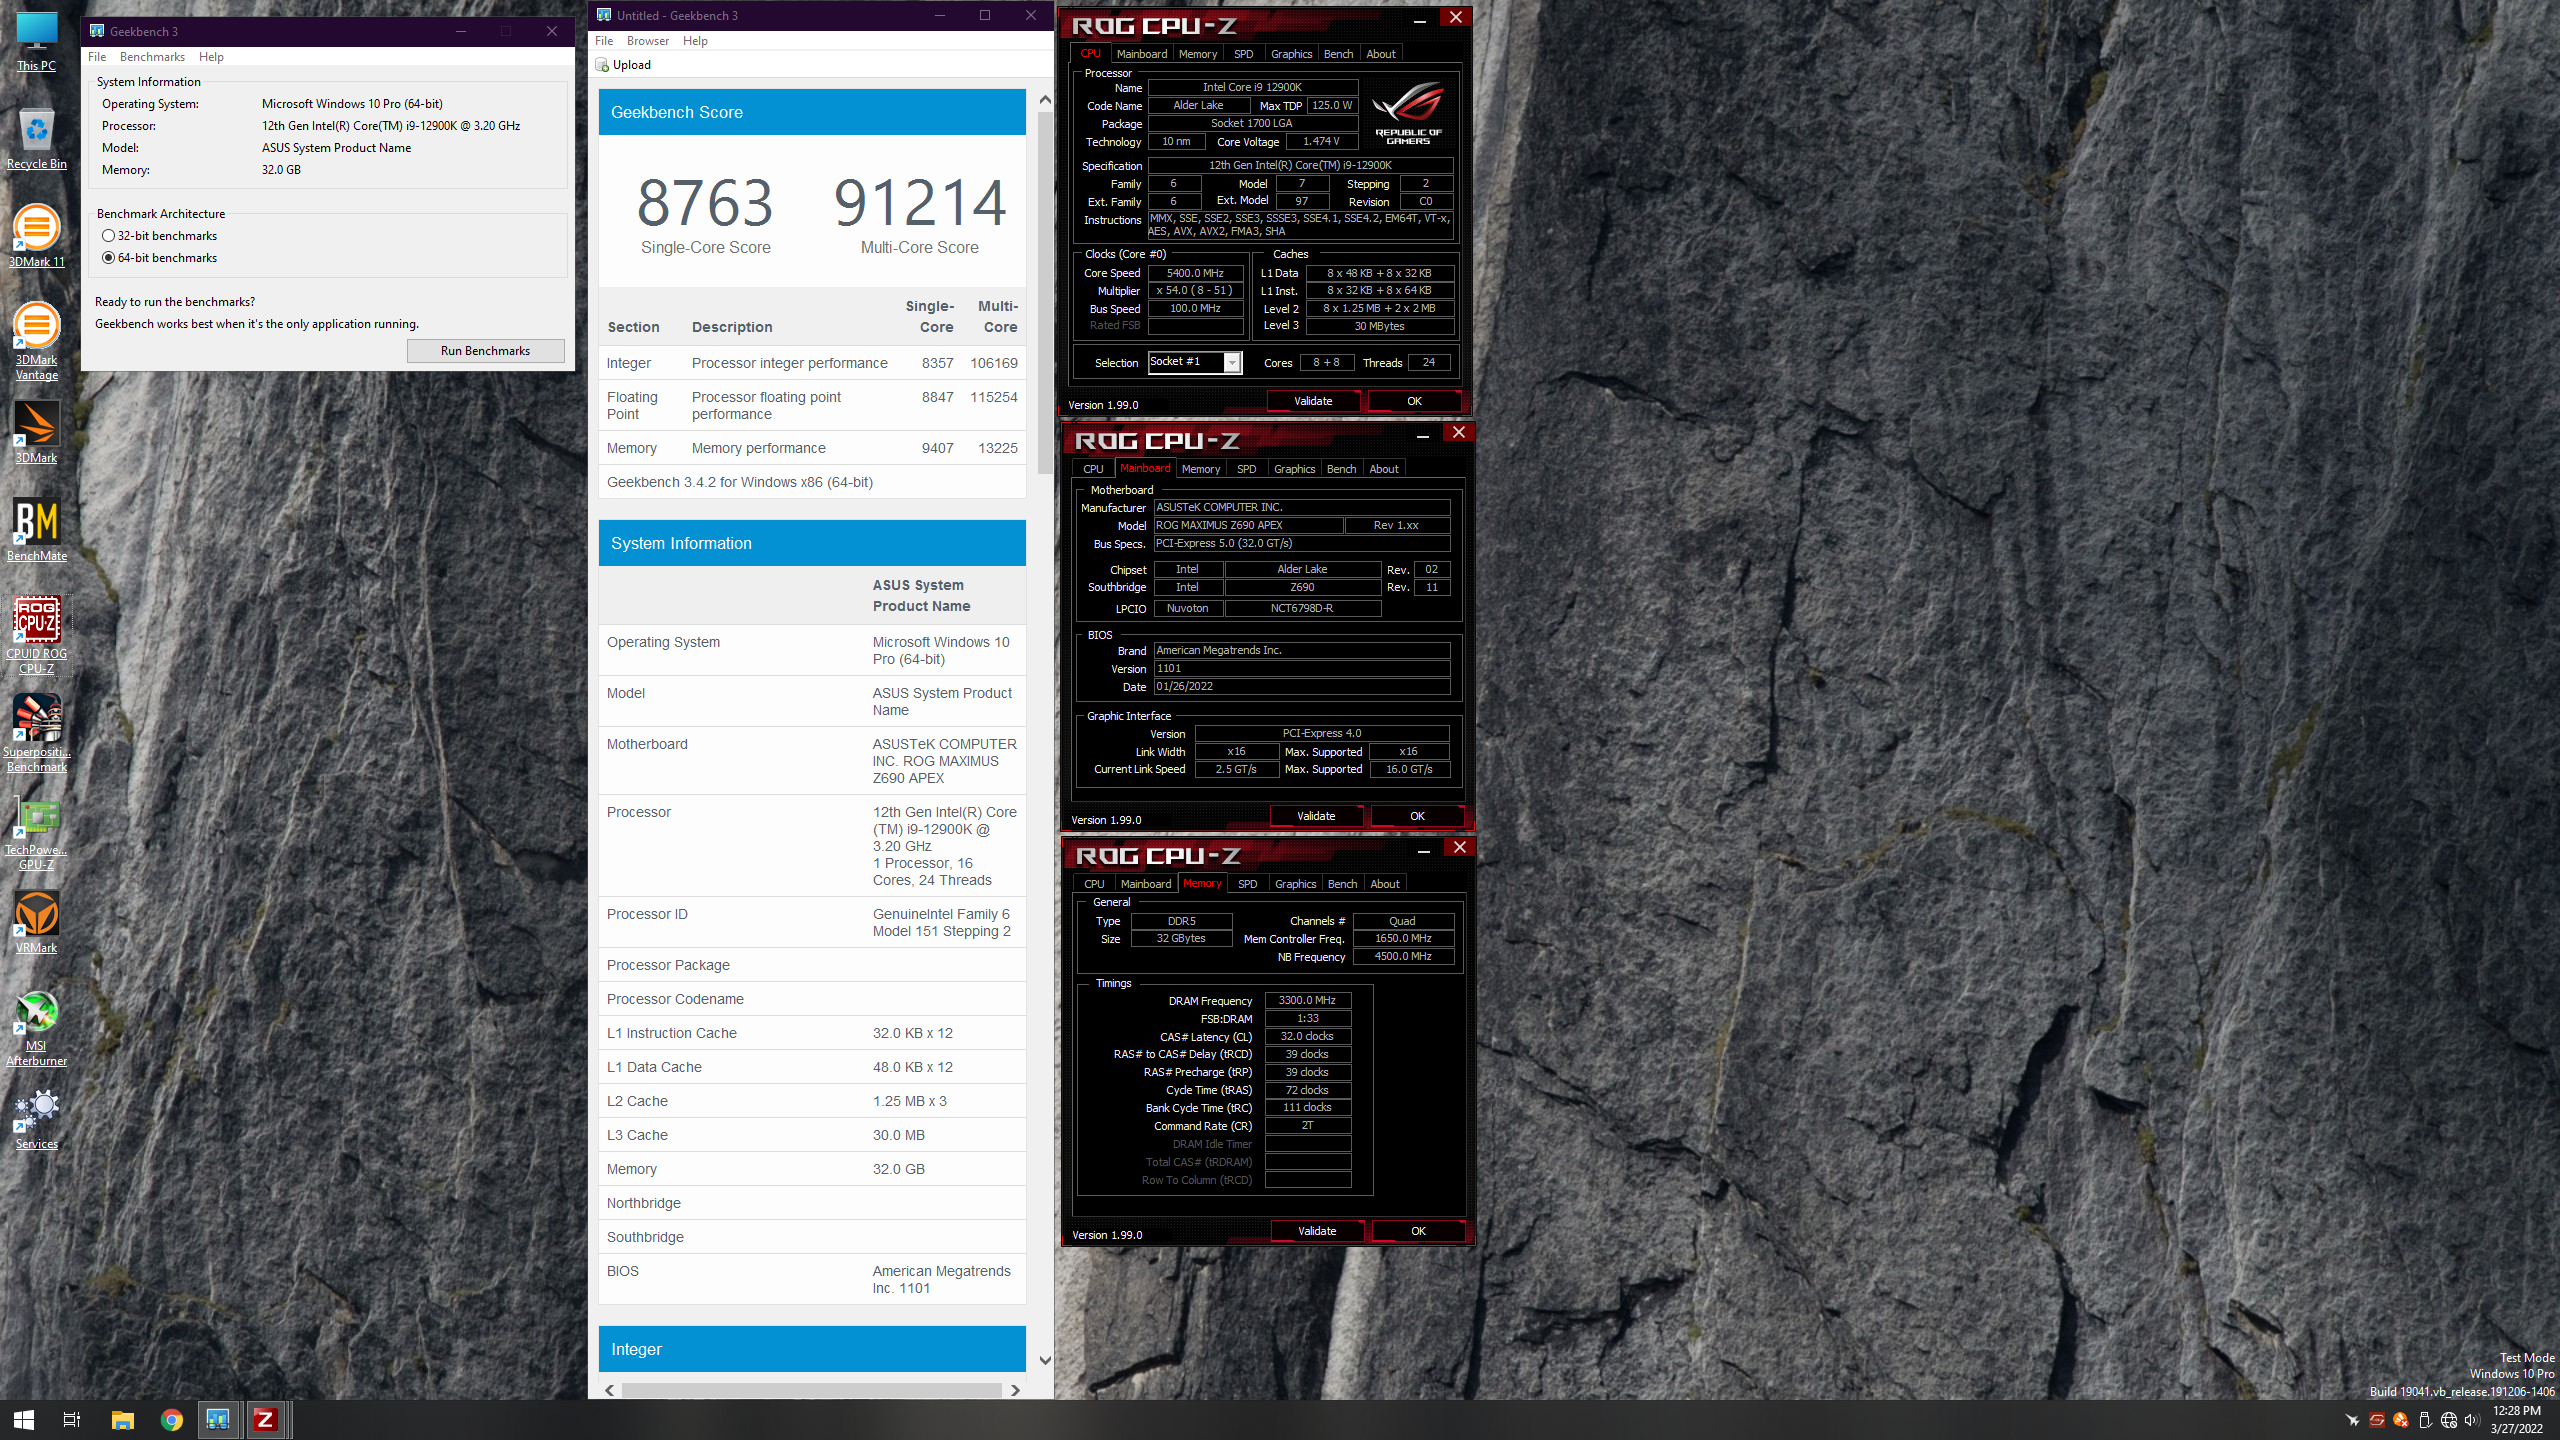This screenshot has width=2560, height=1440.
Task: Open File menu in Geekbench 3 launcher
Action: pyautogui.click(x=97, y=57)
